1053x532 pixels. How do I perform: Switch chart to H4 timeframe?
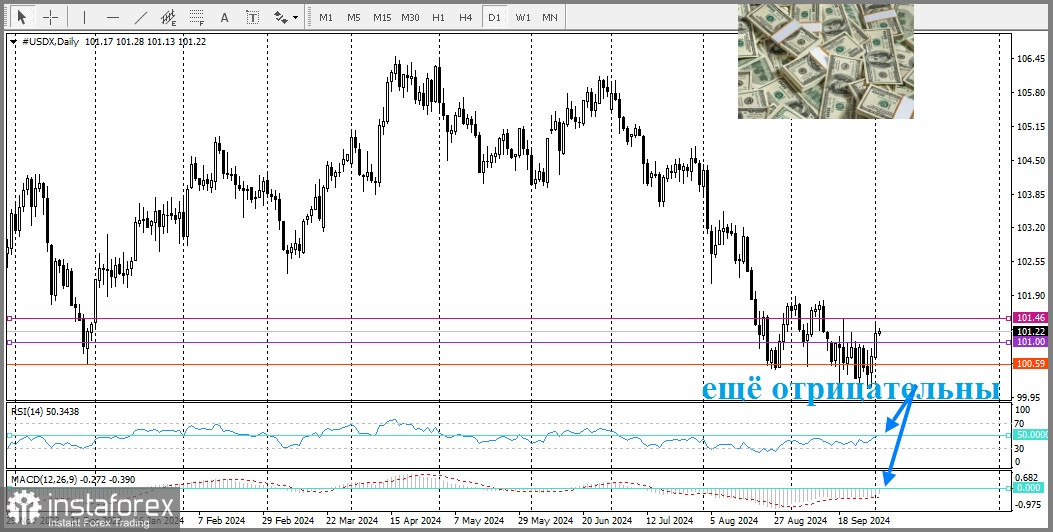[465, 17]
